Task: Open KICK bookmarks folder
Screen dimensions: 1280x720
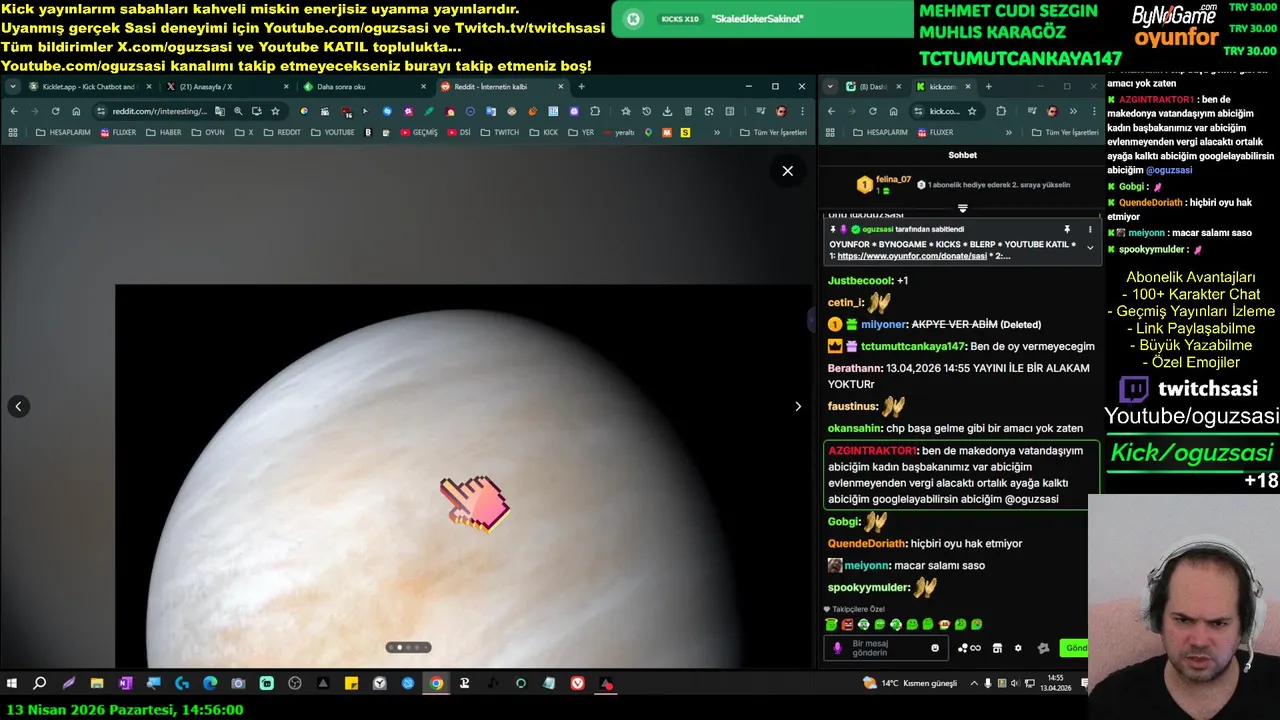Action: pyautogui.click(x=544, y=132)
